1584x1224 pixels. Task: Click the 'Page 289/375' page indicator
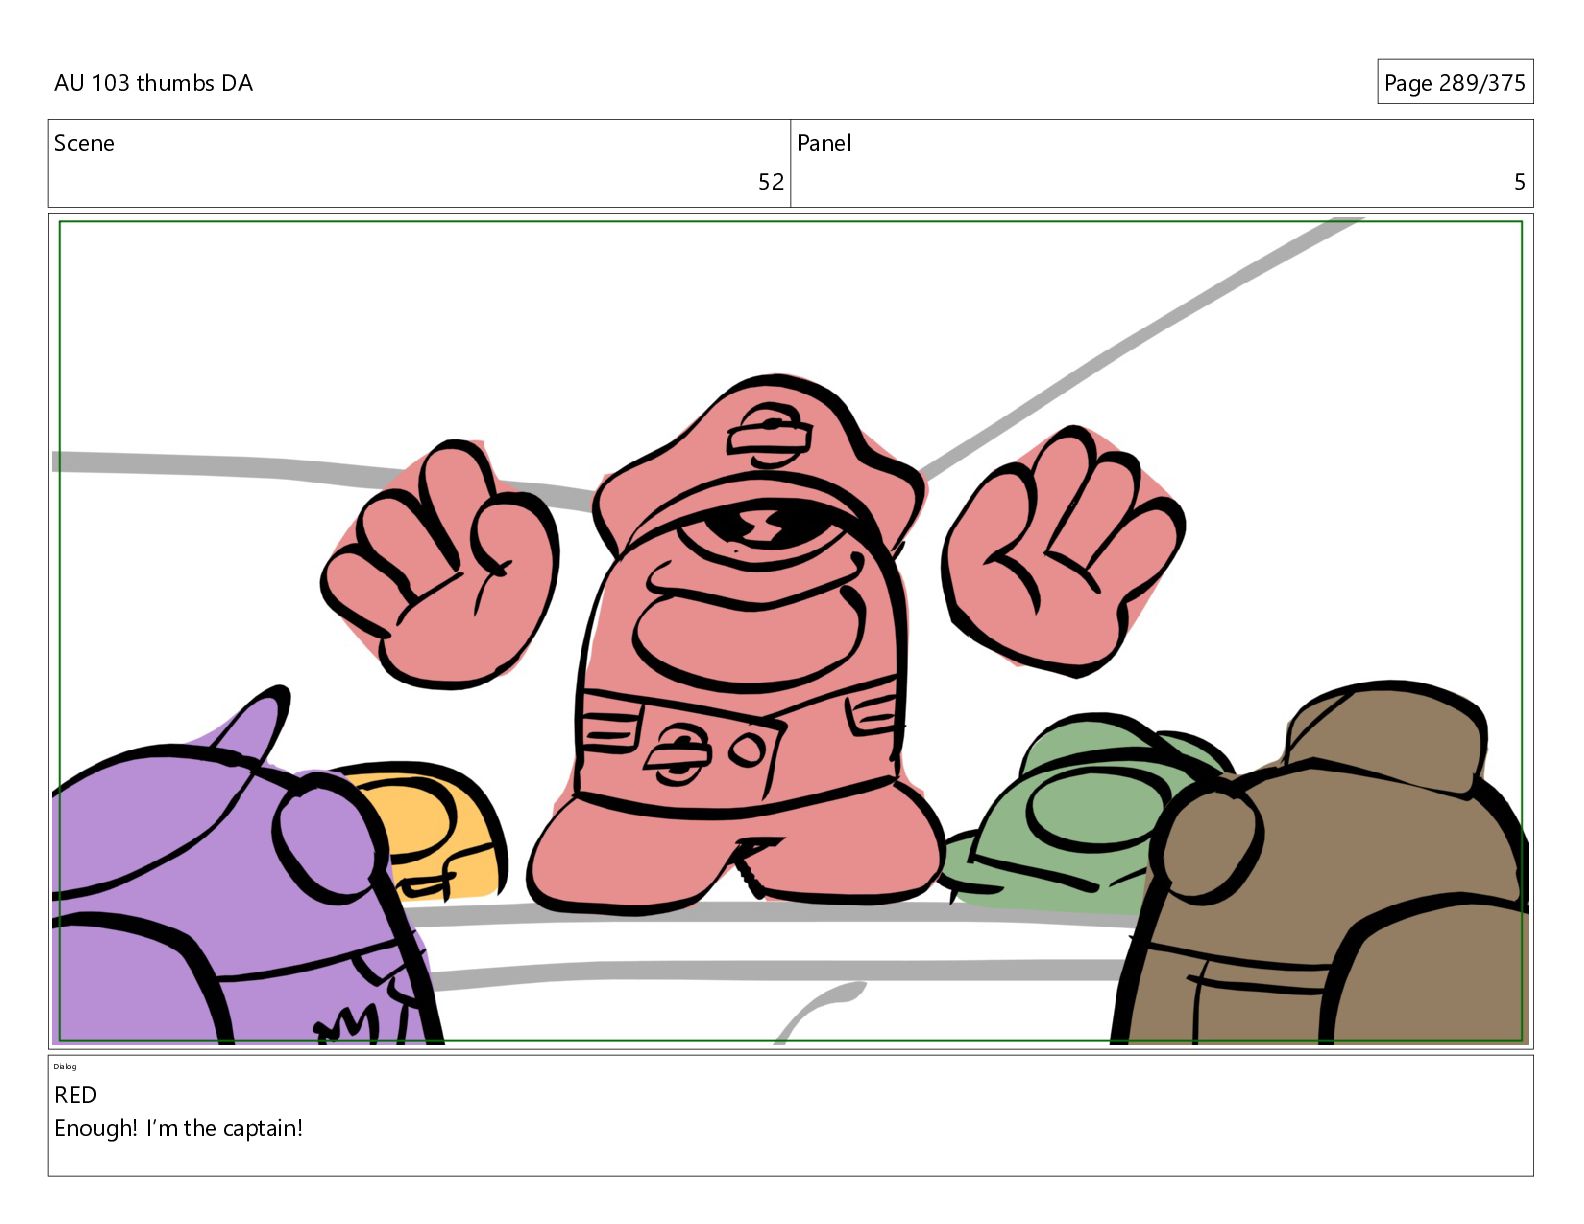pos(1454,83)
